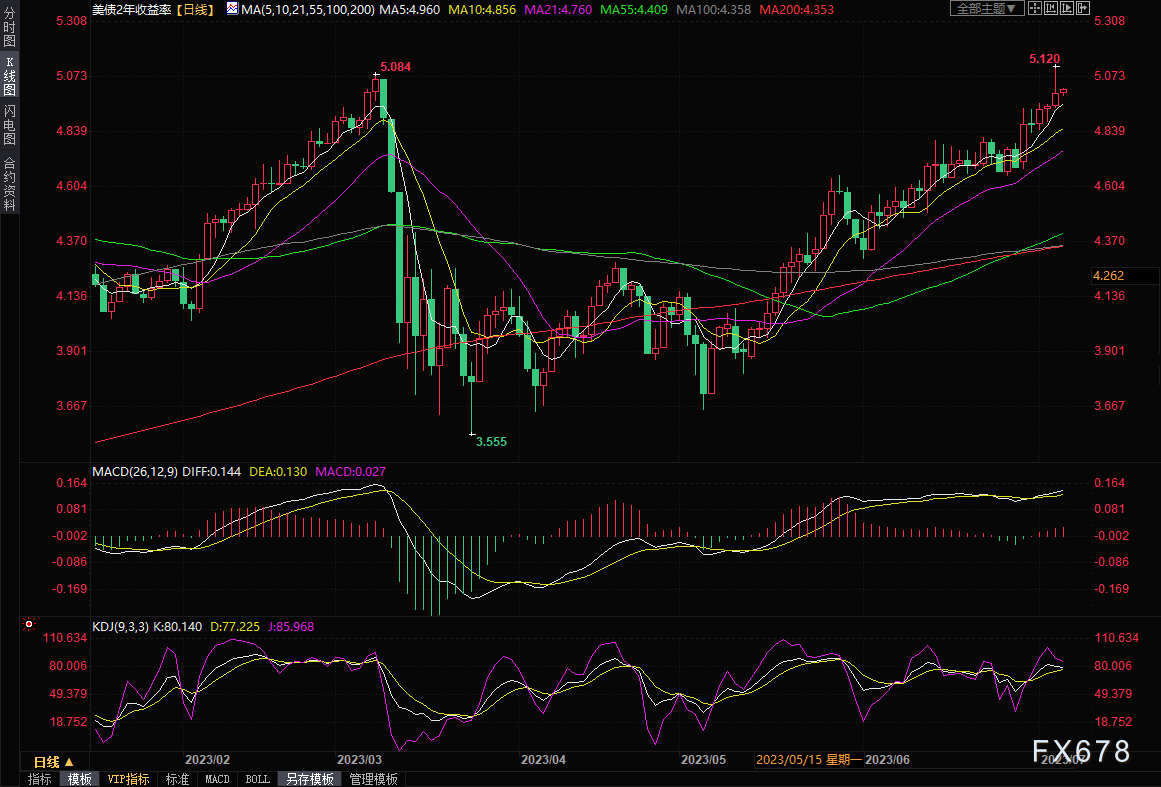Select the 指标 bottom tab

(x=40, y=779)
